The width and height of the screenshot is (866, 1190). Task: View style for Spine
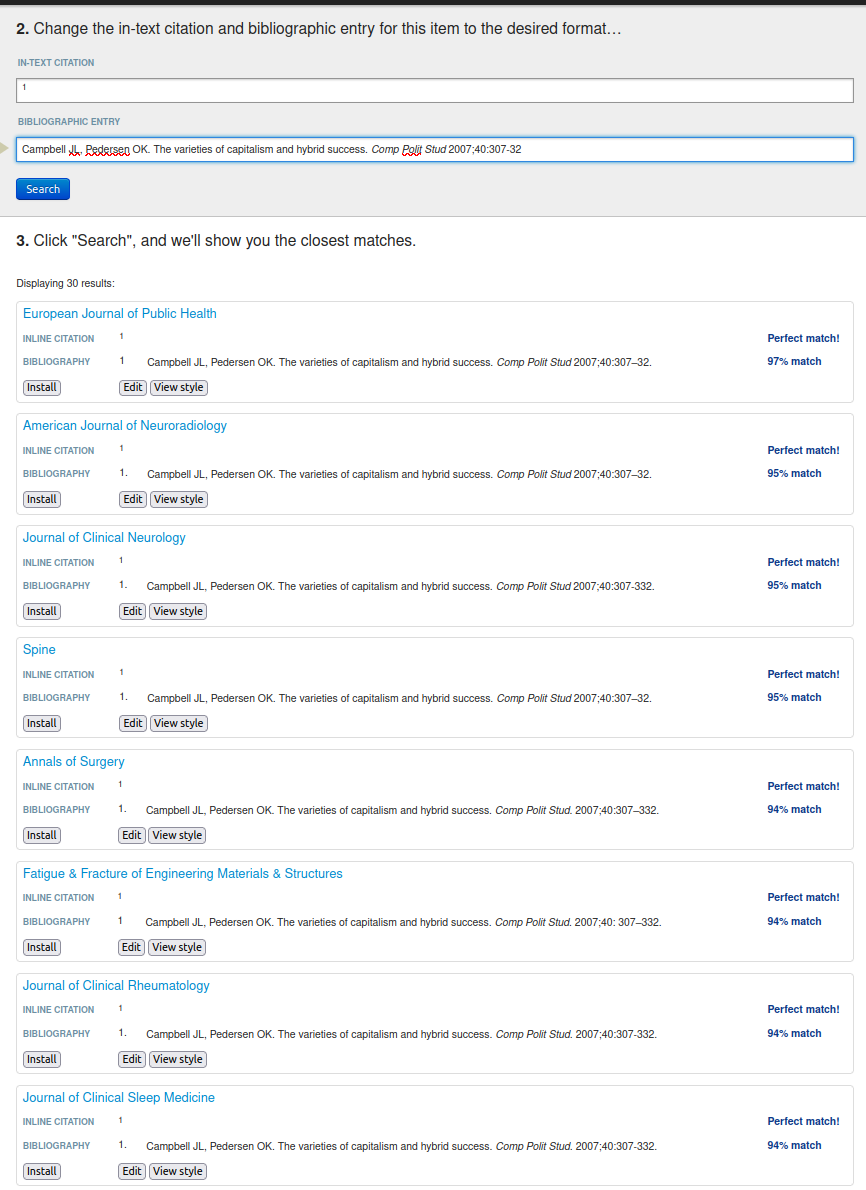pos(178,723)
